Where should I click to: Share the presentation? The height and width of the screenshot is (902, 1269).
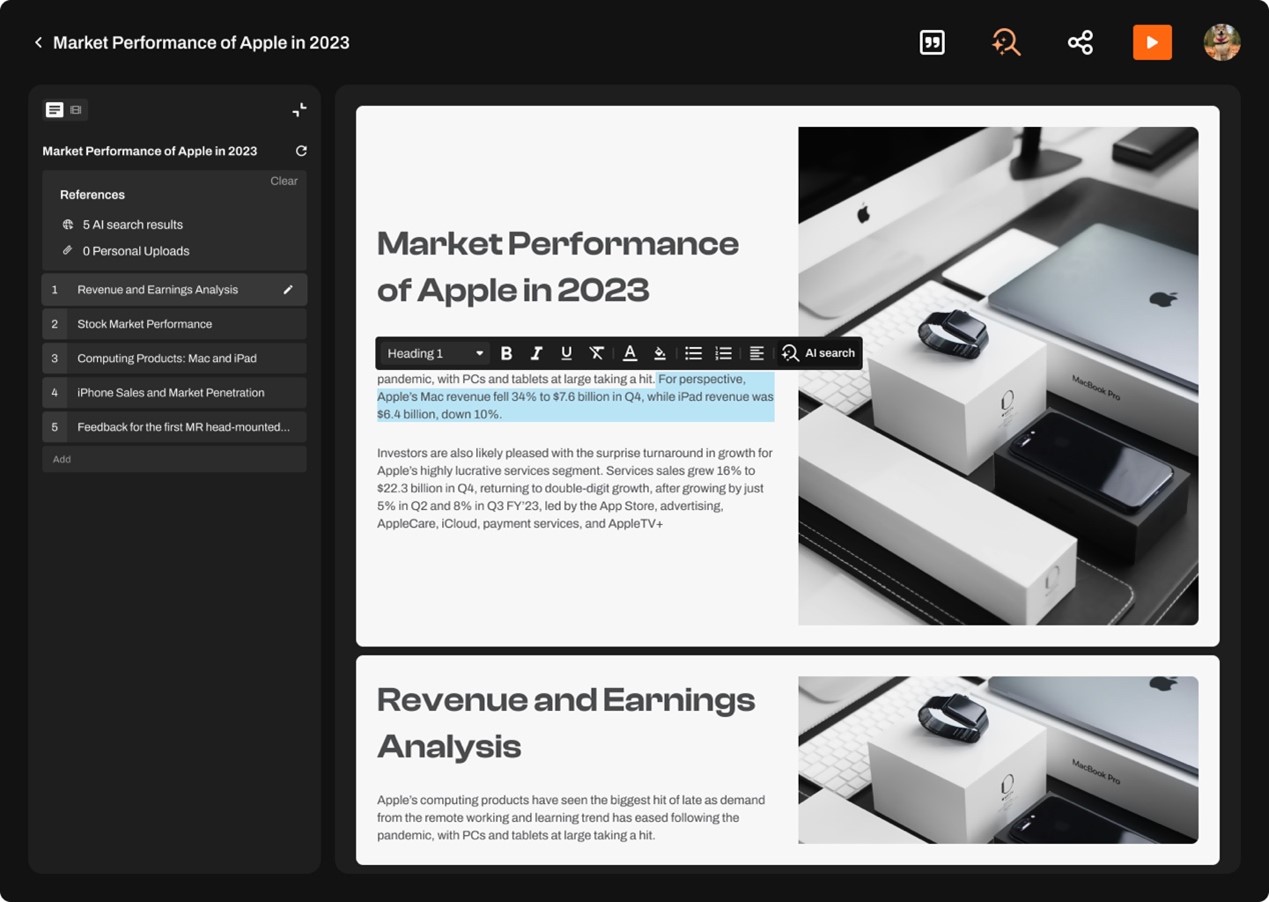coord(1080,42)
